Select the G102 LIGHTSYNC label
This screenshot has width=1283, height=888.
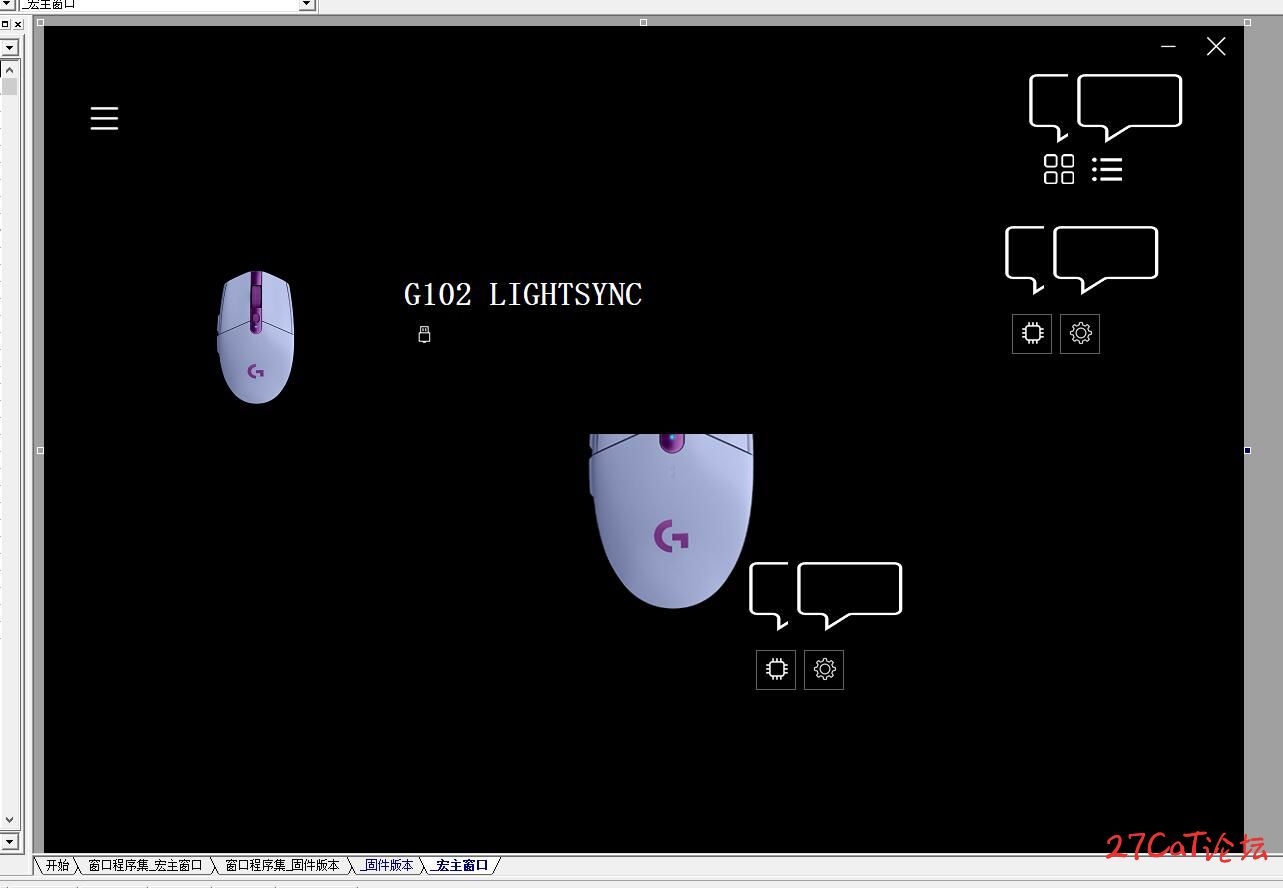[x=523, y=295]
